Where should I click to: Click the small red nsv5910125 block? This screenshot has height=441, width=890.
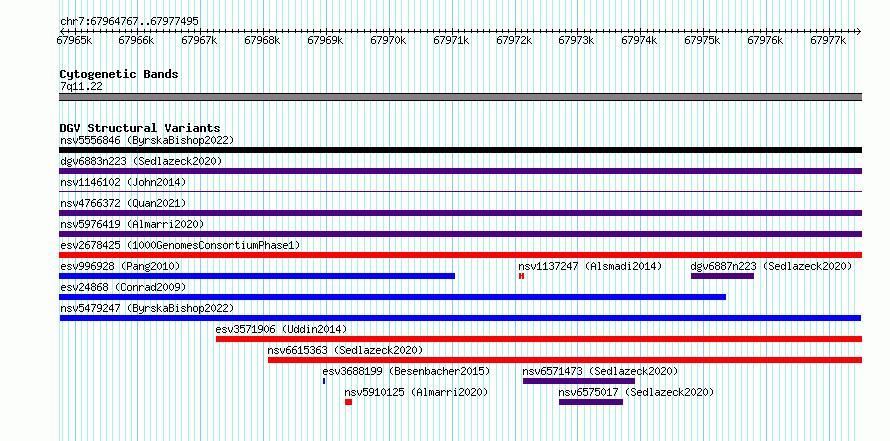pos(349,402)
